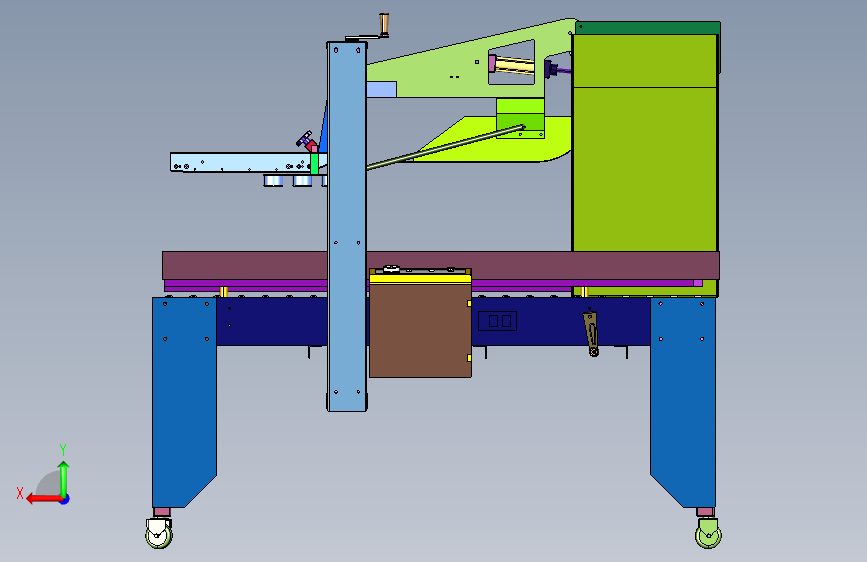The width and height of the screenshot is (867, 562).
Task: Select the grey diagonal support rod
Action: (446, 147)
